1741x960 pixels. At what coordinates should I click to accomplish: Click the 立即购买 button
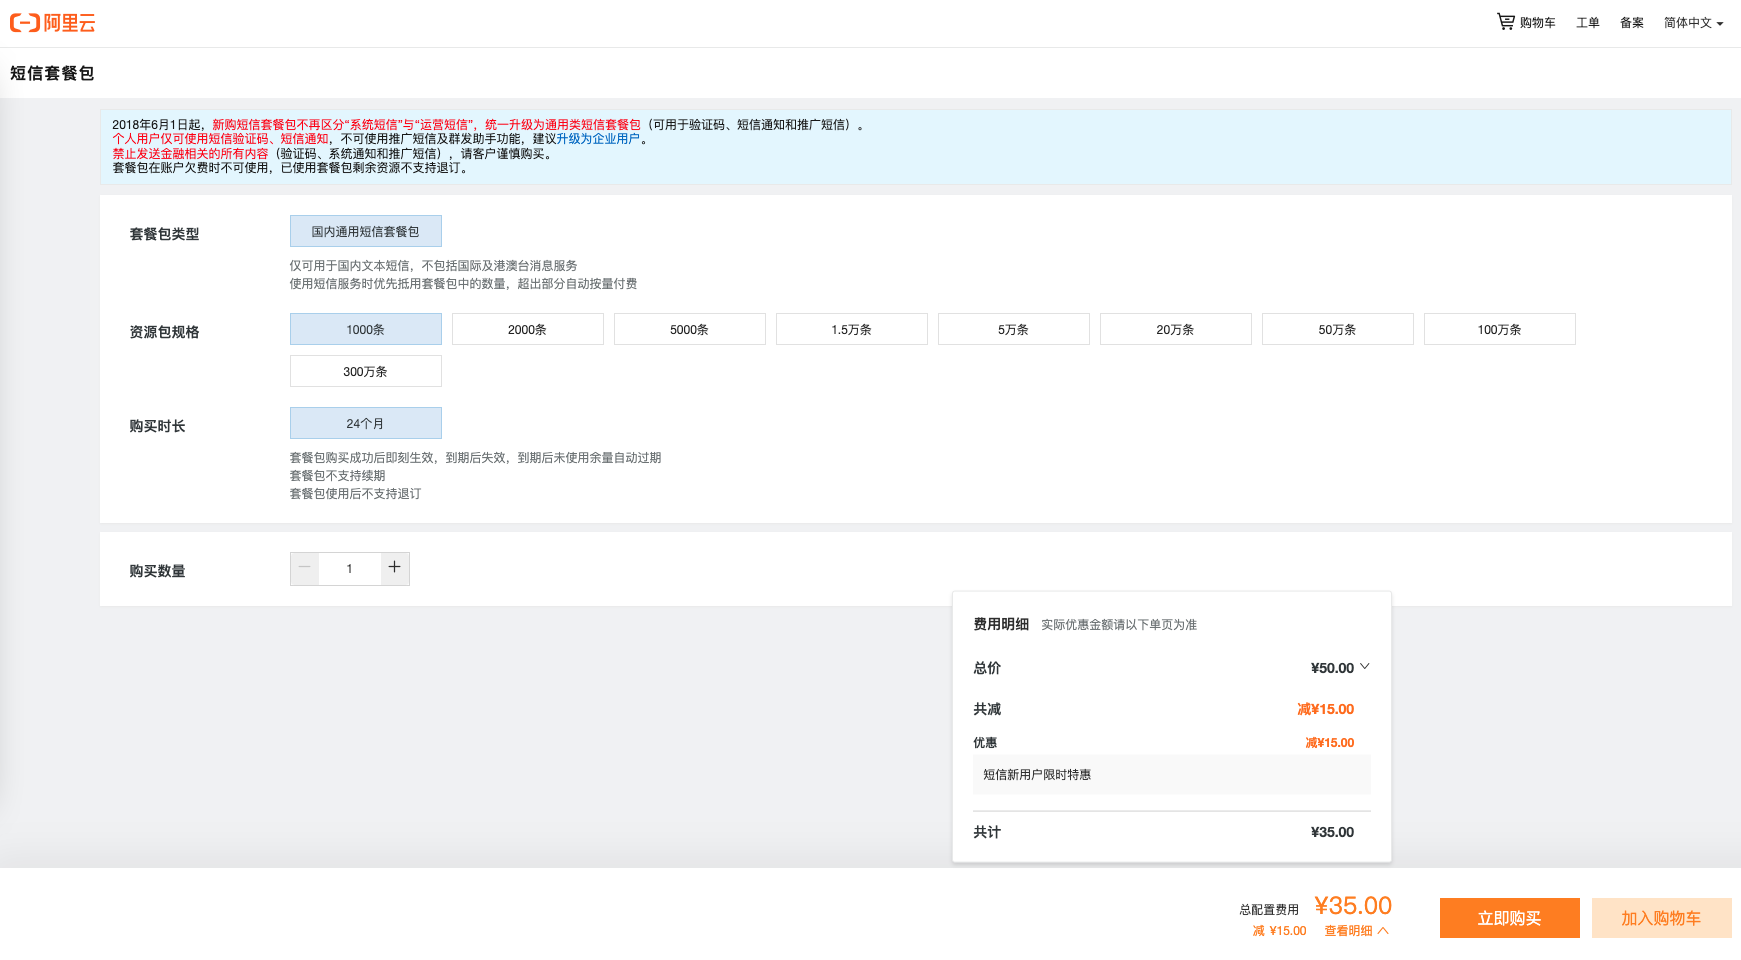[1510, 918]
